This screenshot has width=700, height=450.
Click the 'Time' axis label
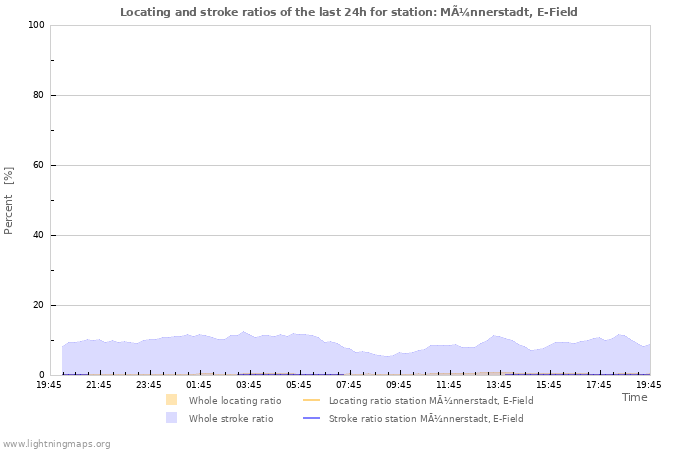[x=634, y=397]
